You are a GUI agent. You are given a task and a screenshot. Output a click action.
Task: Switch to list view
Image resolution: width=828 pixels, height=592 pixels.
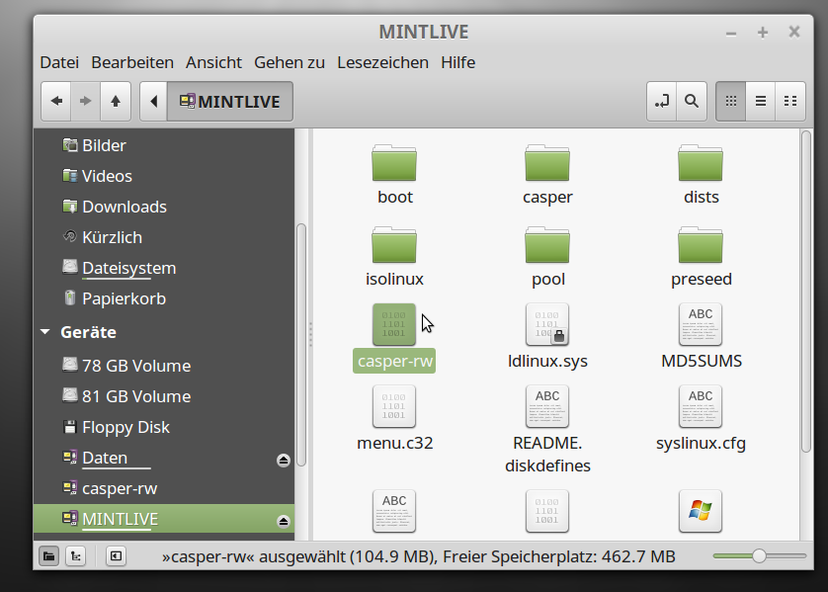[x=760, y=100]
